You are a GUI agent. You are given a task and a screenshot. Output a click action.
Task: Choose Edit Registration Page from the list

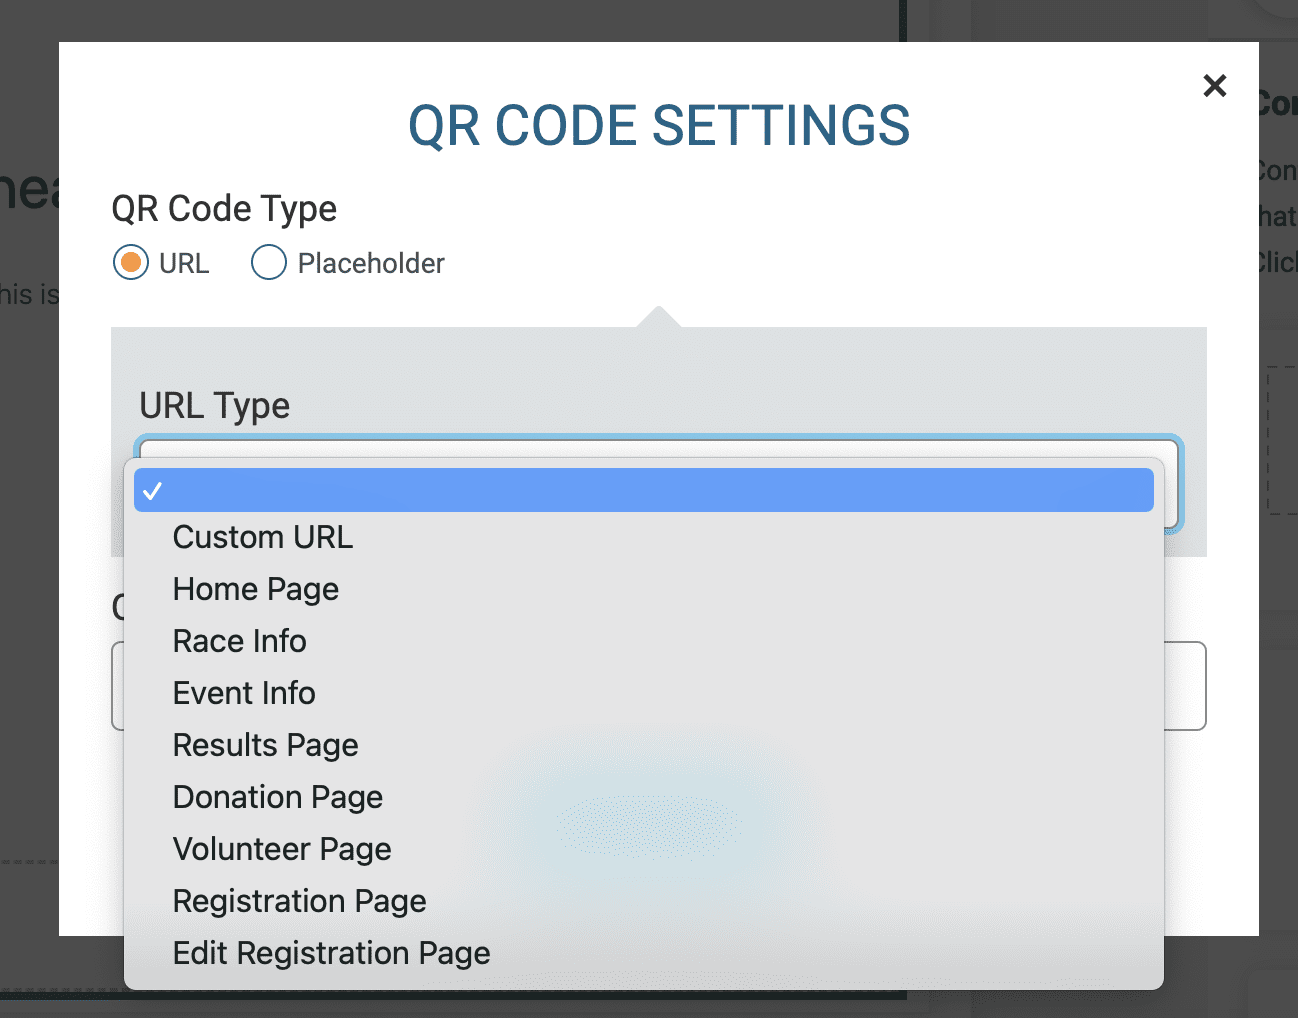coord(331,953)
